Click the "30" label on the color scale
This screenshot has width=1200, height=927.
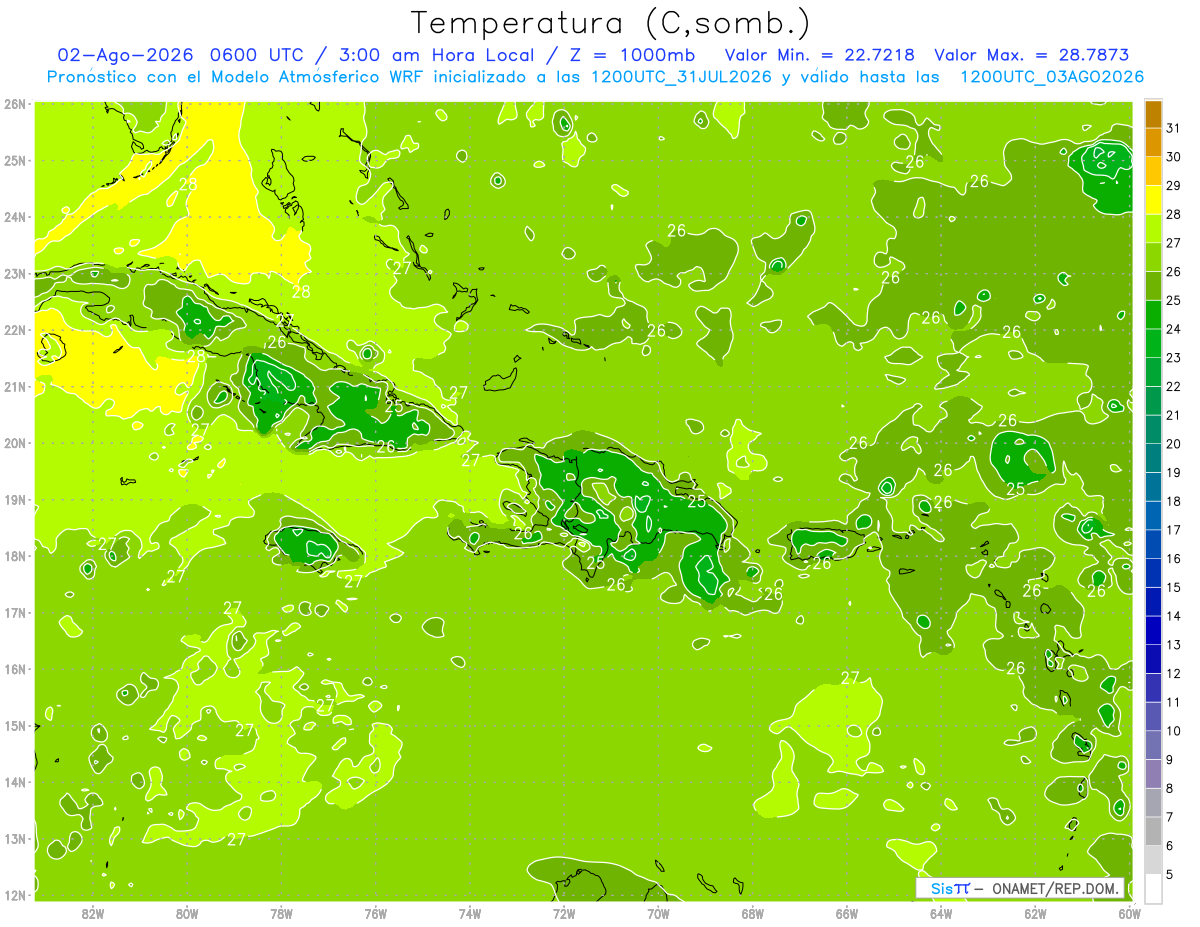point(1174,157)
